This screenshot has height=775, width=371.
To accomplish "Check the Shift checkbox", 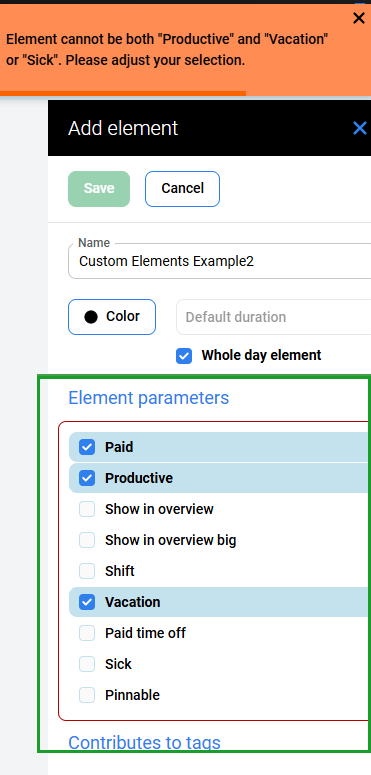I will [87, 571].
